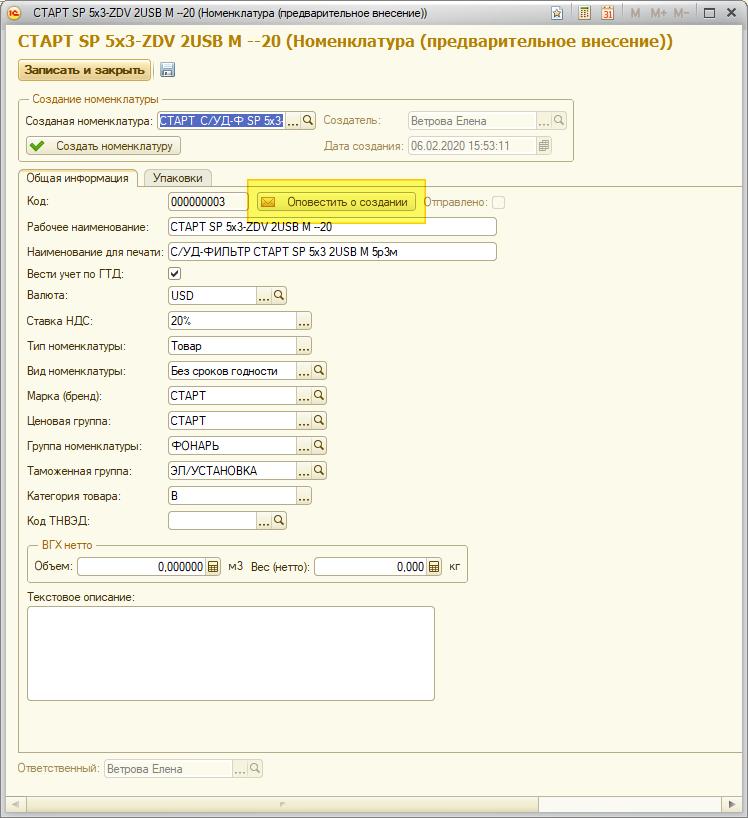Open calculator for Вес (нетто) field
Screen dimensions: 748x818
pos(434,567)
